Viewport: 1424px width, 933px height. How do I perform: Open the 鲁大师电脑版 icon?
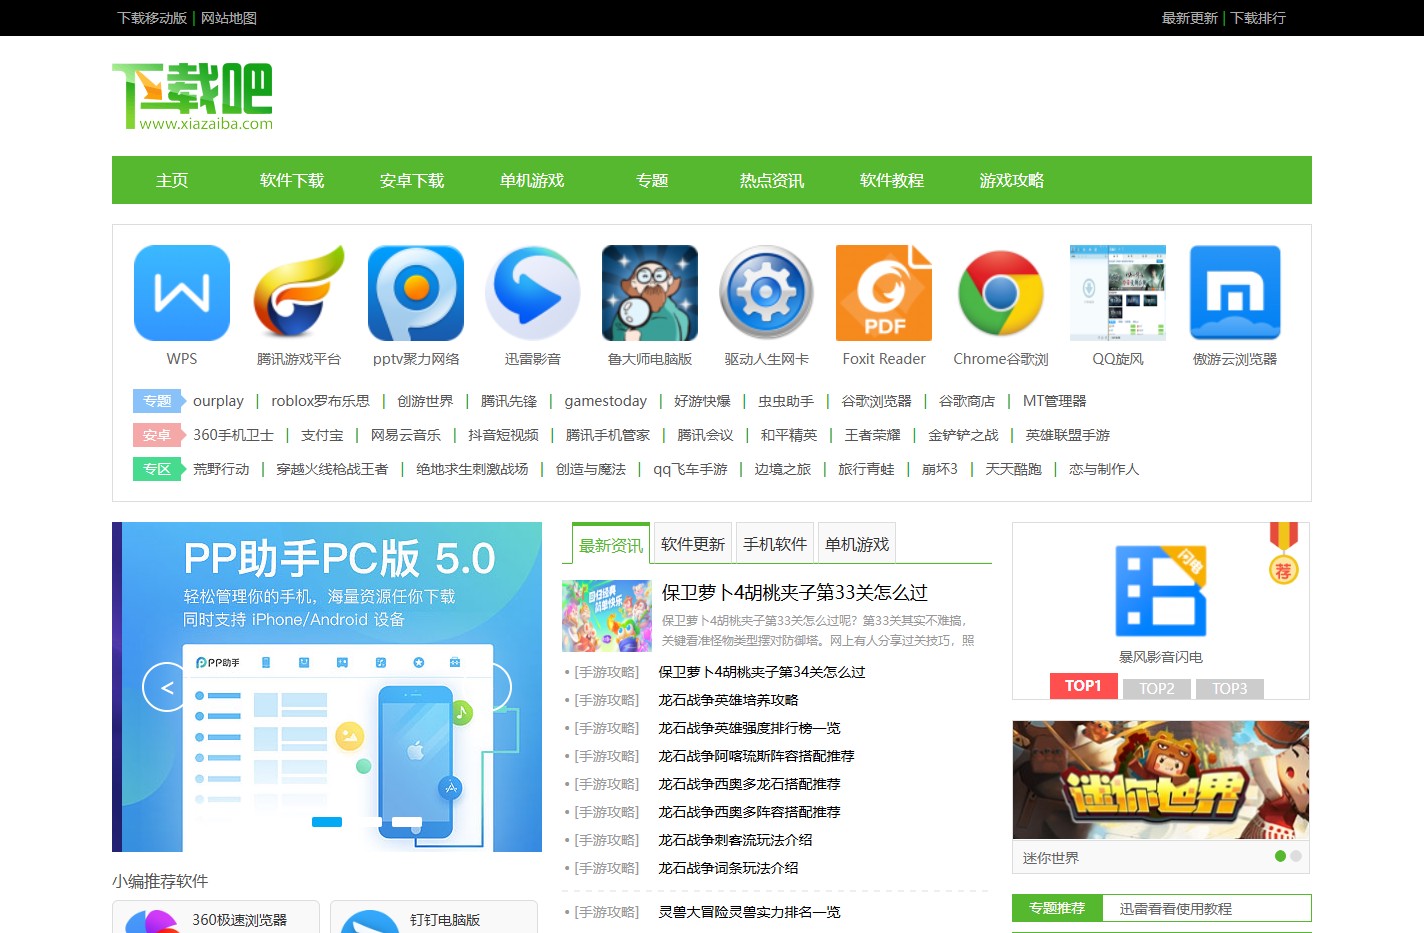tap(650, 293)
